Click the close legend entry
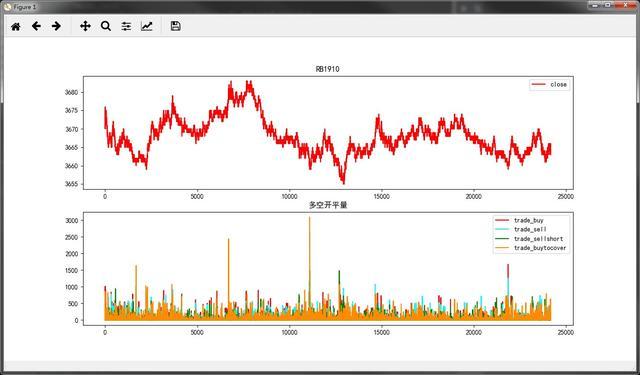Screen dimensions: 640x375 tap(549, 84)
